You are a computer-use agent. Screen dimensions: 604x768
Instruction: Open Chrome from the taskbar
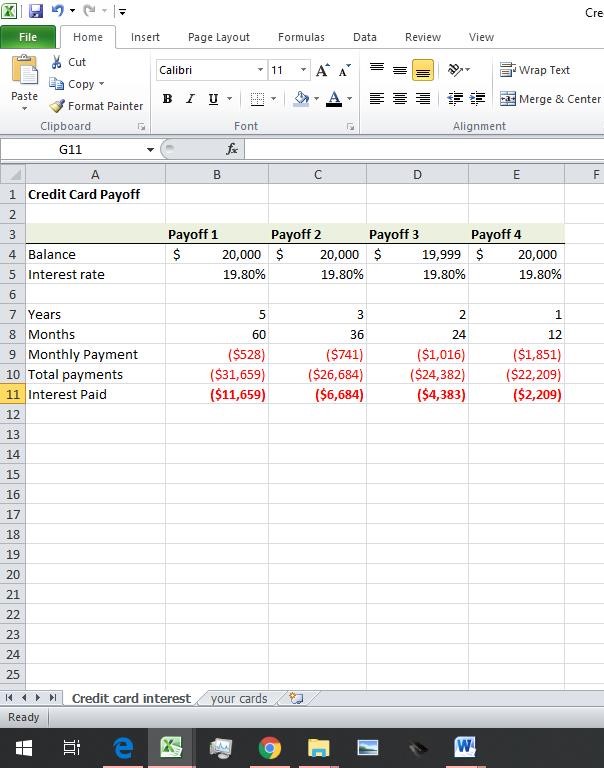269,747
